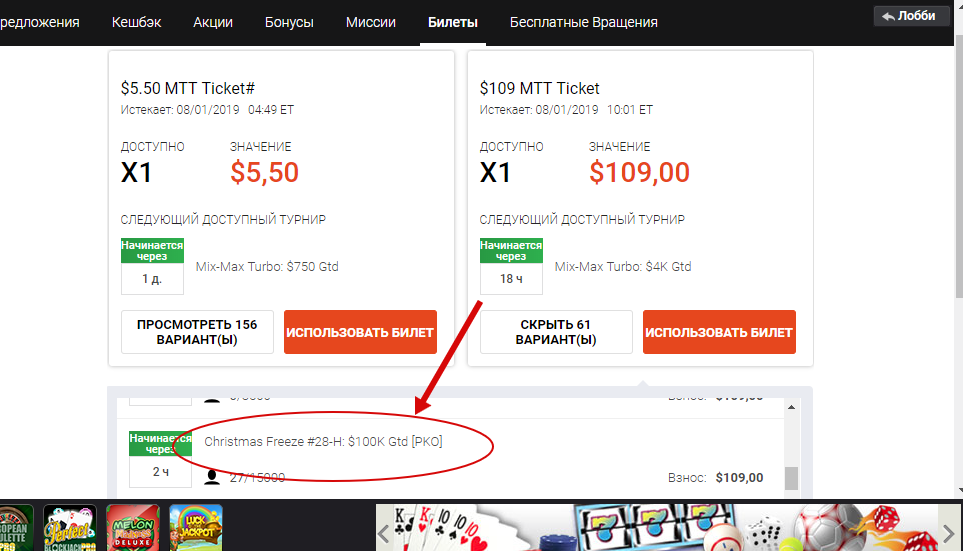Open European Roulette Pro game icon
This screenshot has width=963, height=551.
click(14, 528)
